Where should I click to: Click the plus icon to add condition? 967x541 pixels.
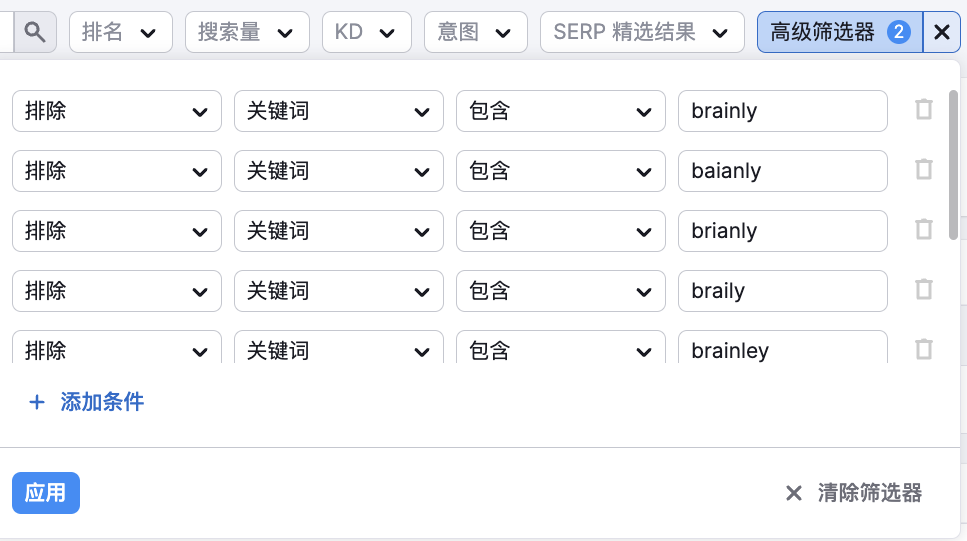37,402
